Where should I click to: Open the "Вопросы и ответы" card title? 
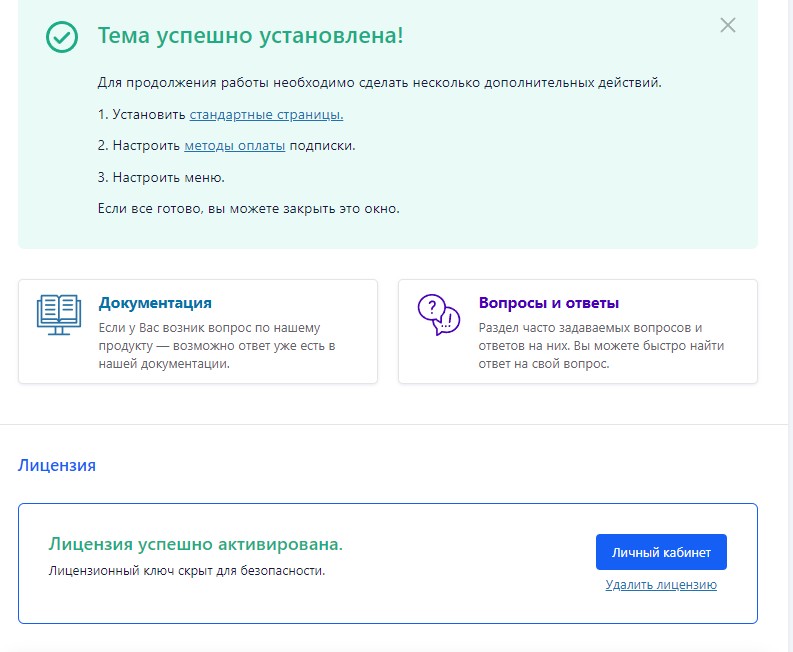[549, 303]
